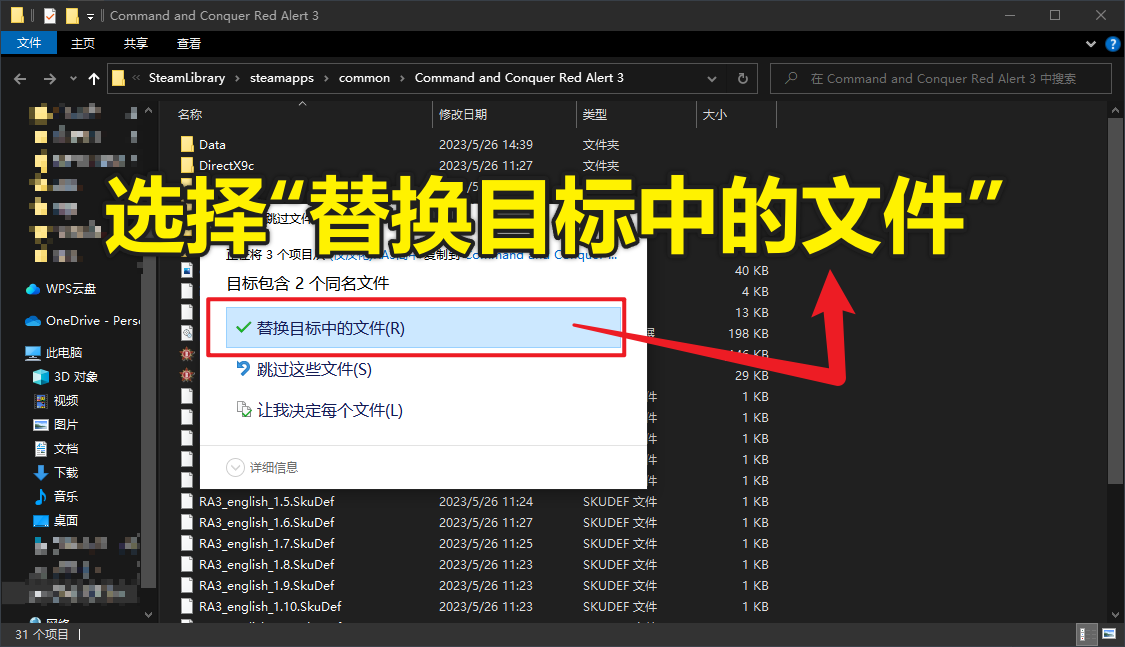
Task: Click the compare icon beside 让我决定每个文件
Action: point(244,410)
